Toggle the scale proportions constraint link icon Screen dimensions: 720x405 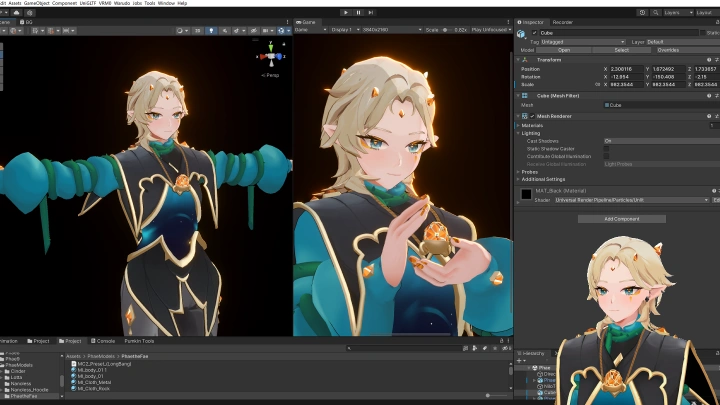pyautogui.click(x=597, y=84)
